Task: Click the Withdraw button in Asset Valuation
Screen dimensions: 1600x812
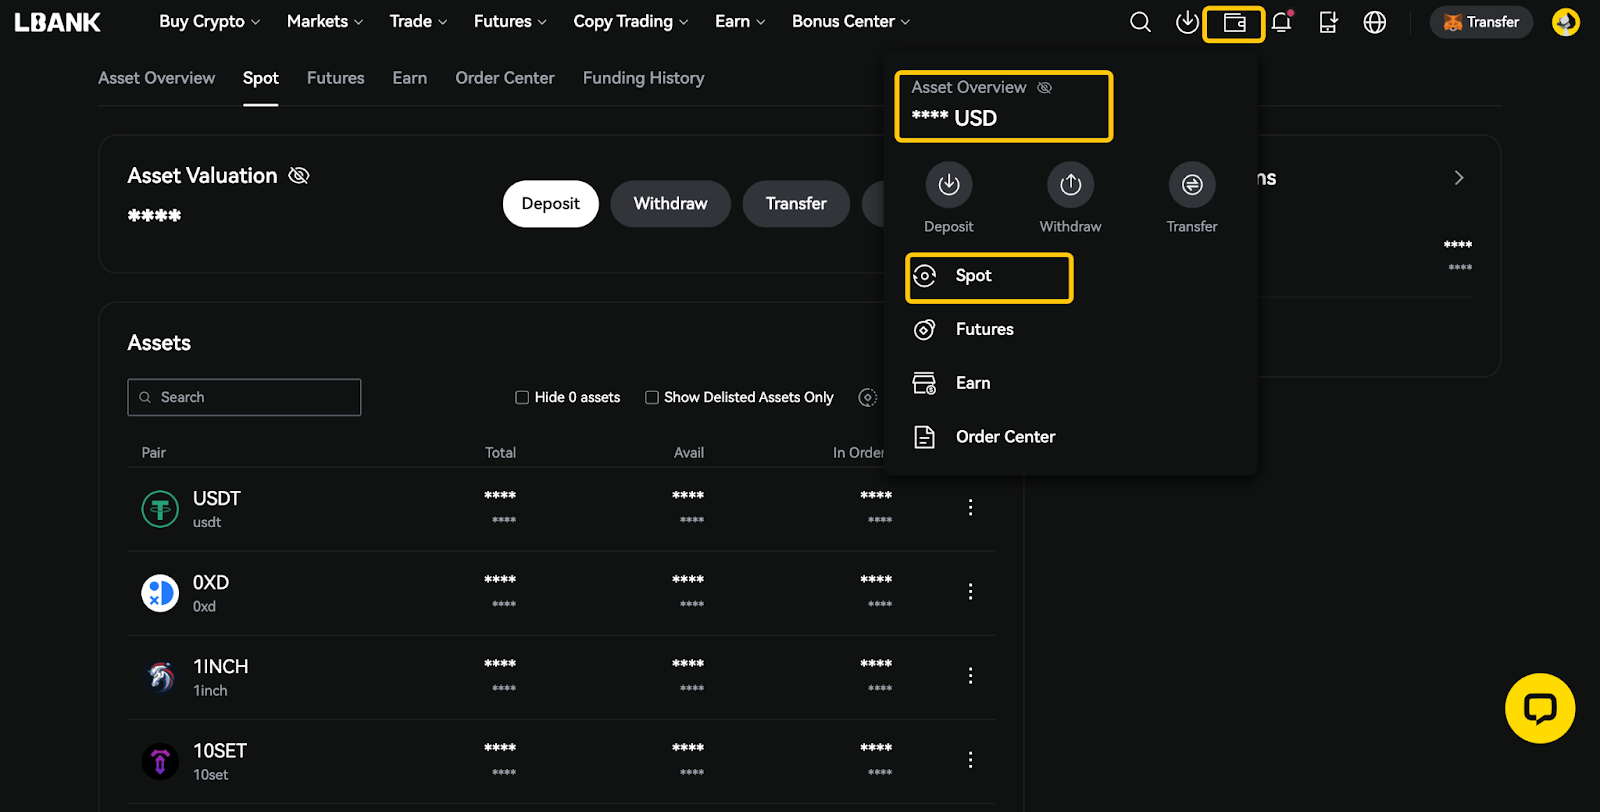Action: 670,204
